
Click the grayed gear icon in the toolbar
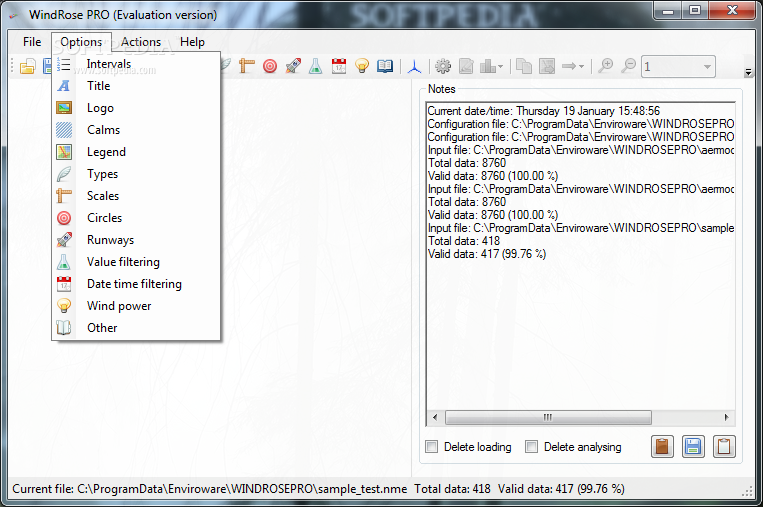point(443,66)
